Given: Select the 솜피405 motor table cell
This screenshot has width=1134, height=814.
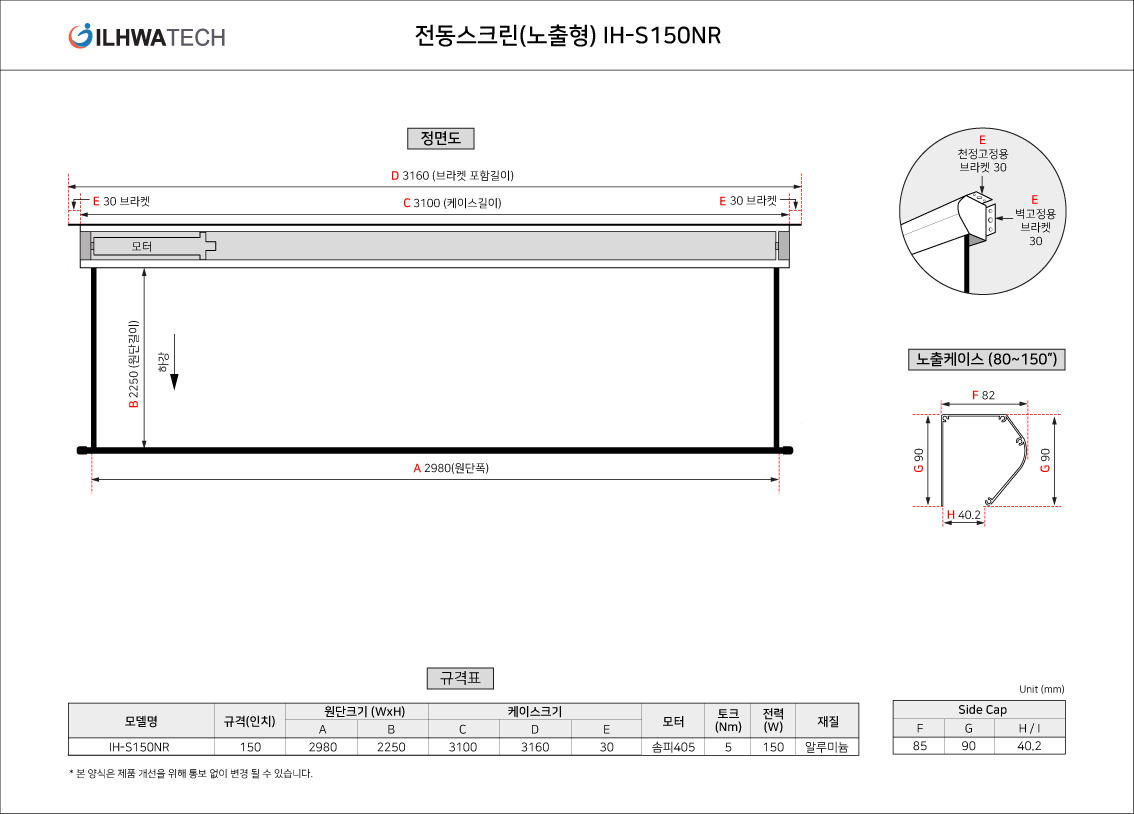Looking at the screenshot, I should point(673,747).
